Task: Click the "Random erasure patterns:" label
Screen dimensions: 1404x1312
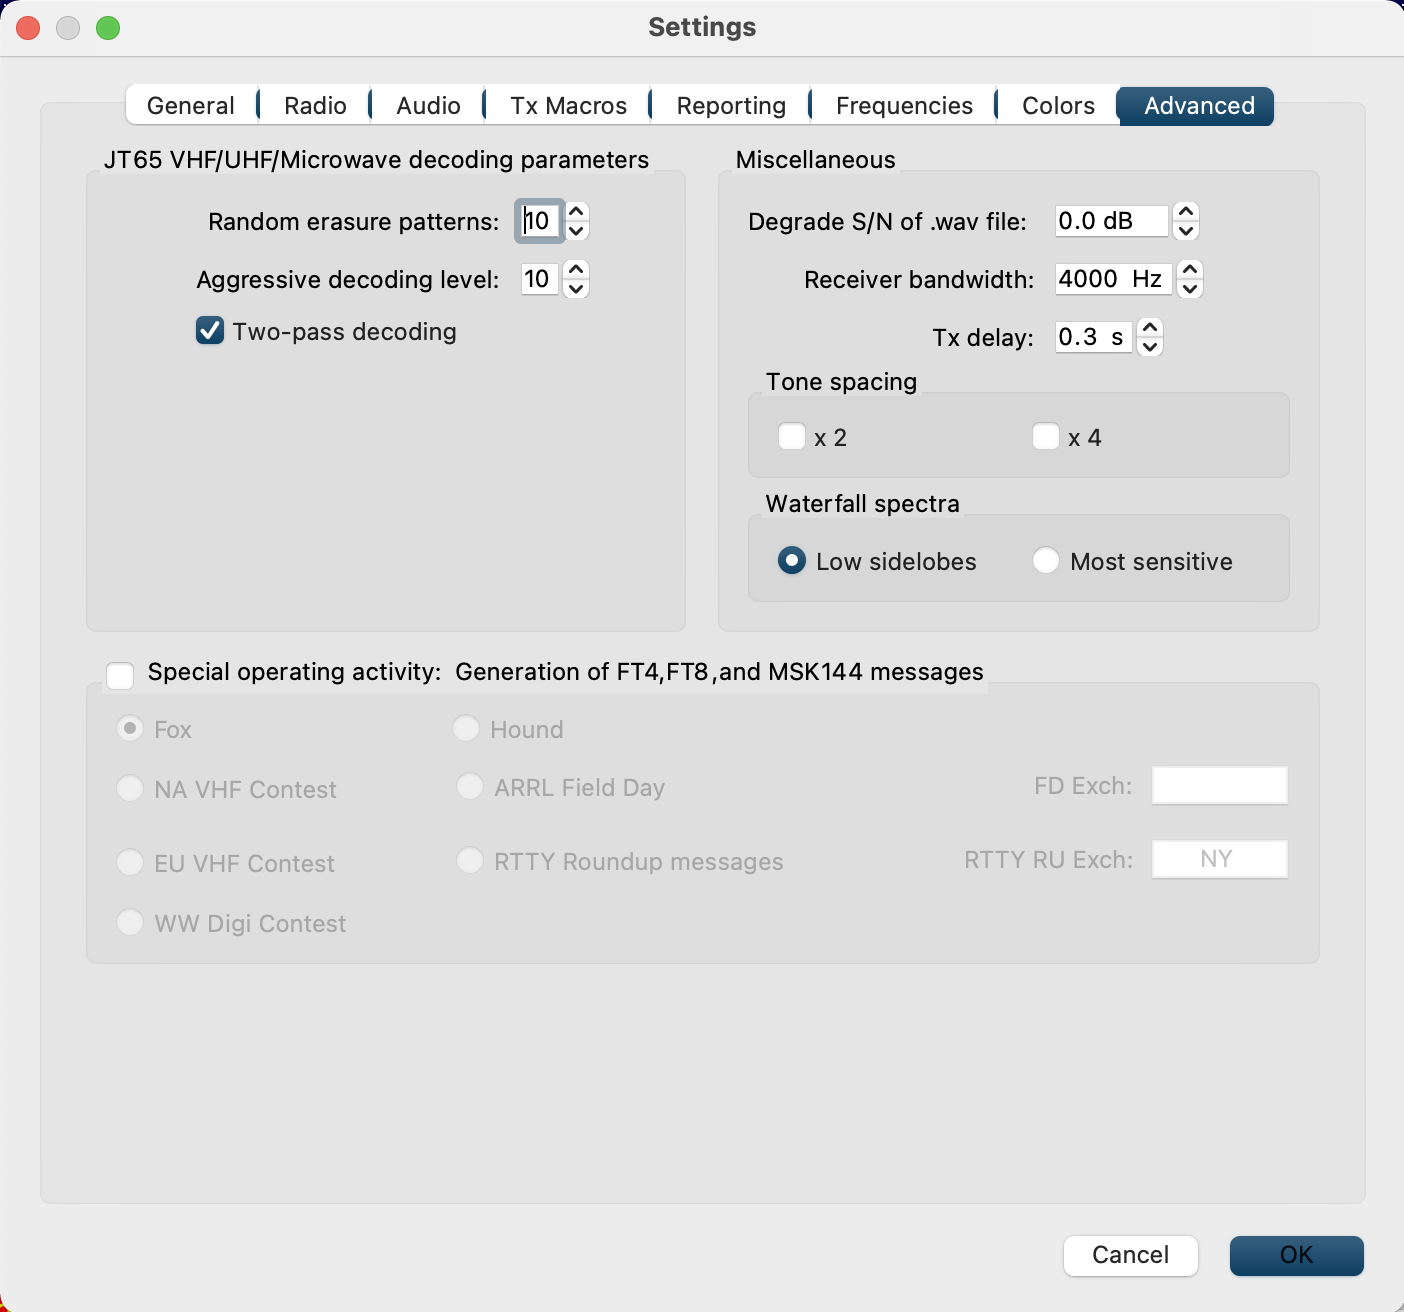Action: [x=354, y=222]
